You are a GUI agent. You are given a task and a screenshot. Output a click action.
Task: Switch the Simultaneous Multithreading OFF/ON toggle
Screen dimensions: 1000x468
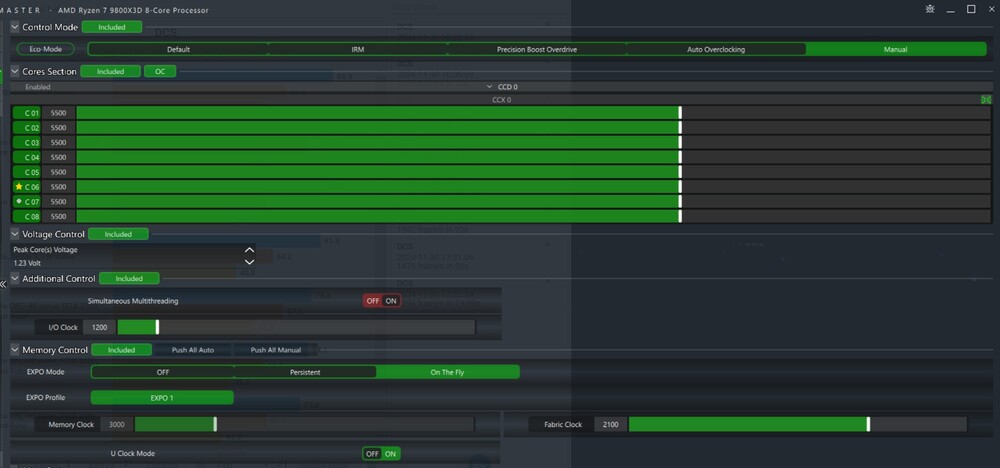point(382,301)
